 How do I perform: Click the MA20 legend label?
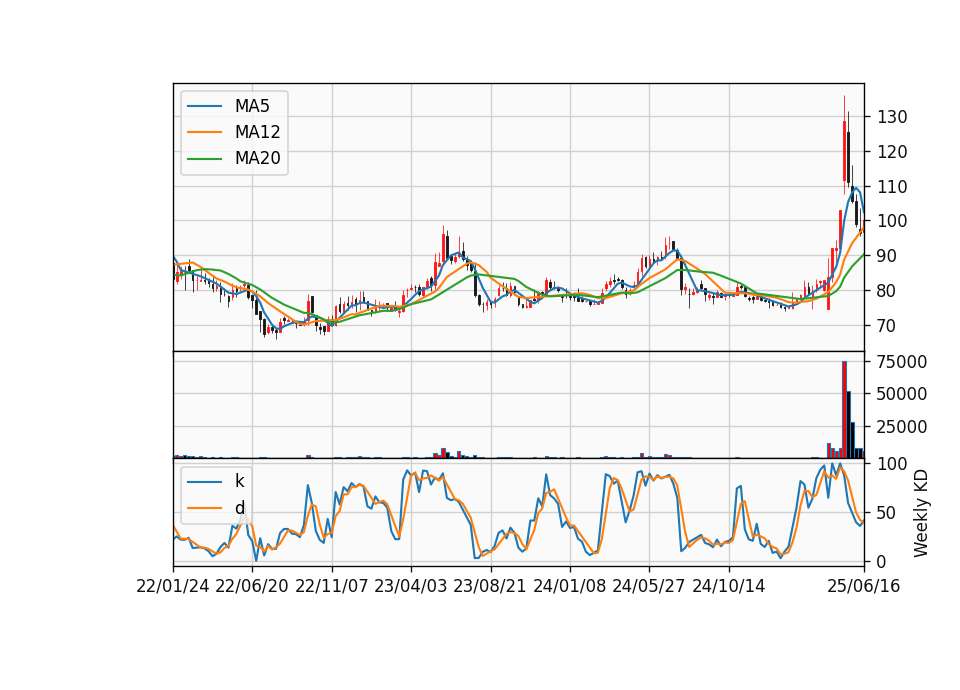(257, 159)
